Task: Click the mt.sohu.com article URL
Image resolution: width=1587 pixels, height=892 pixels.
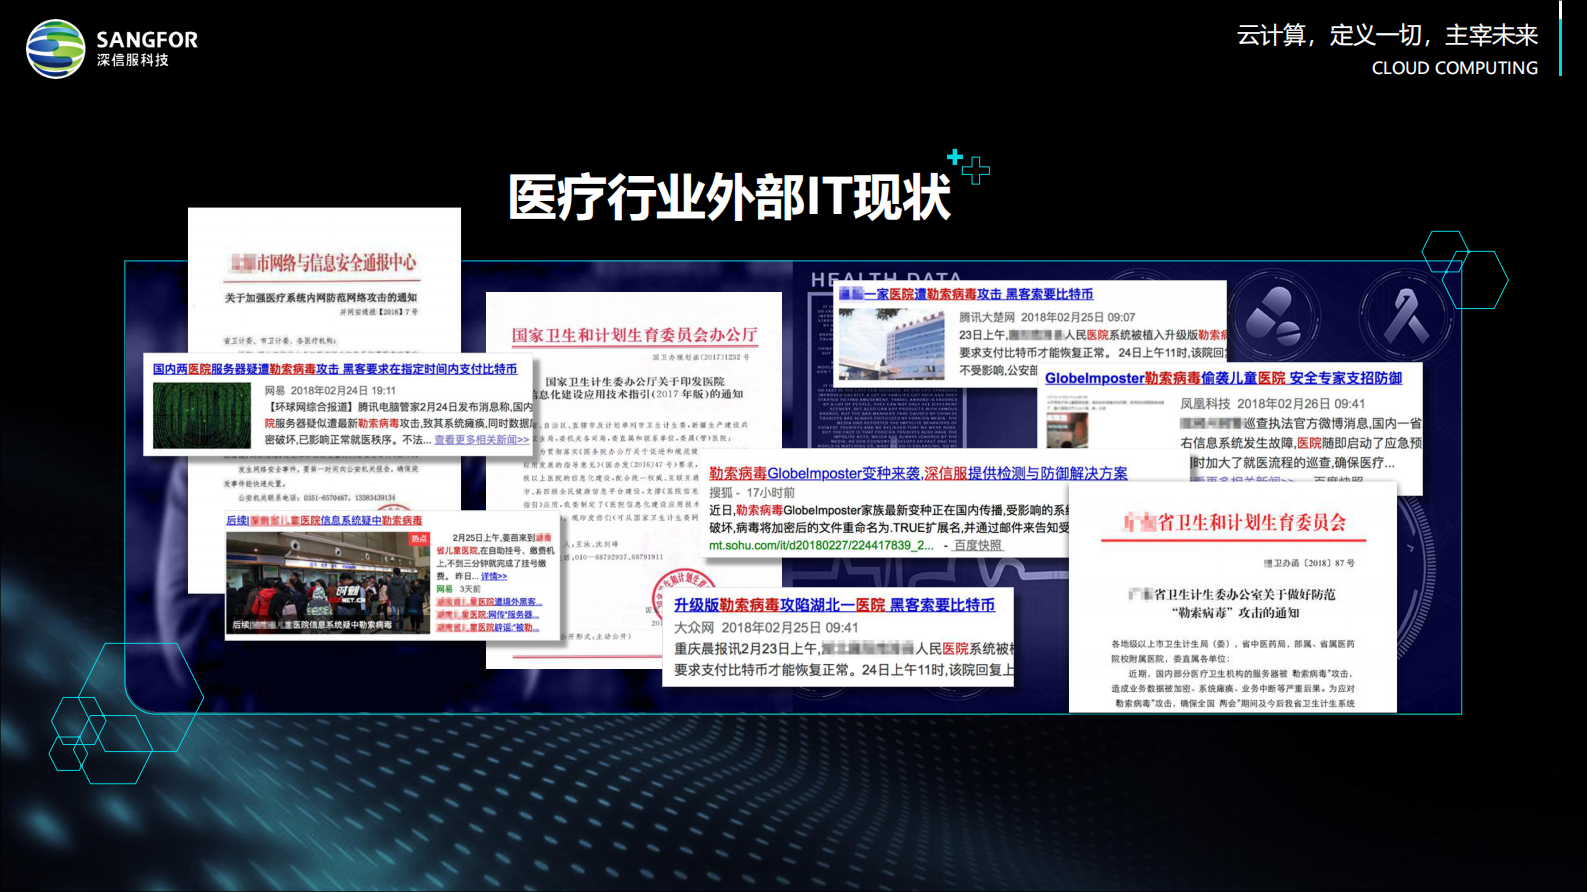Action: click(822, 545)
